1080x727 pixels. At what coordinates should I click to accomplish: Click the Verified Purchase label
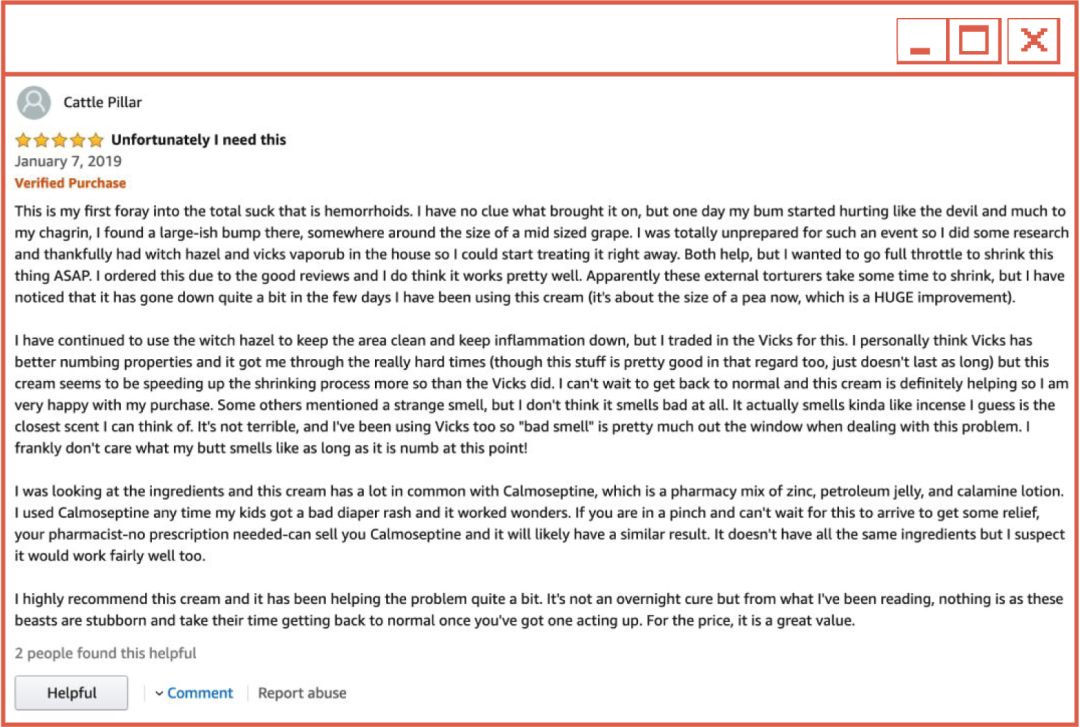(70, 183)
